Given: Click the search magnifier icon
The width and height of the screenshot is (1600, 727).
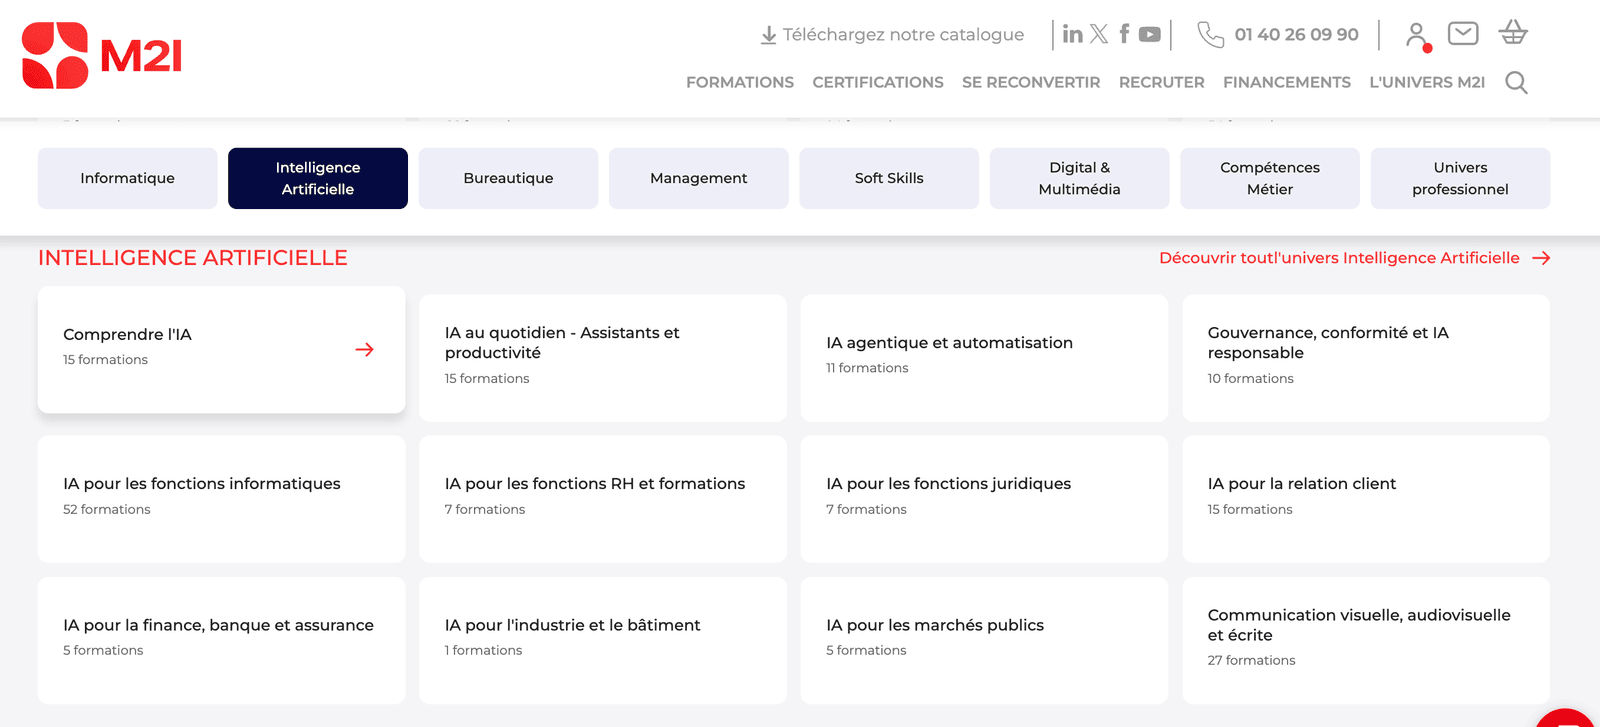Looking at the screenshot, I should coord(1517,82).
